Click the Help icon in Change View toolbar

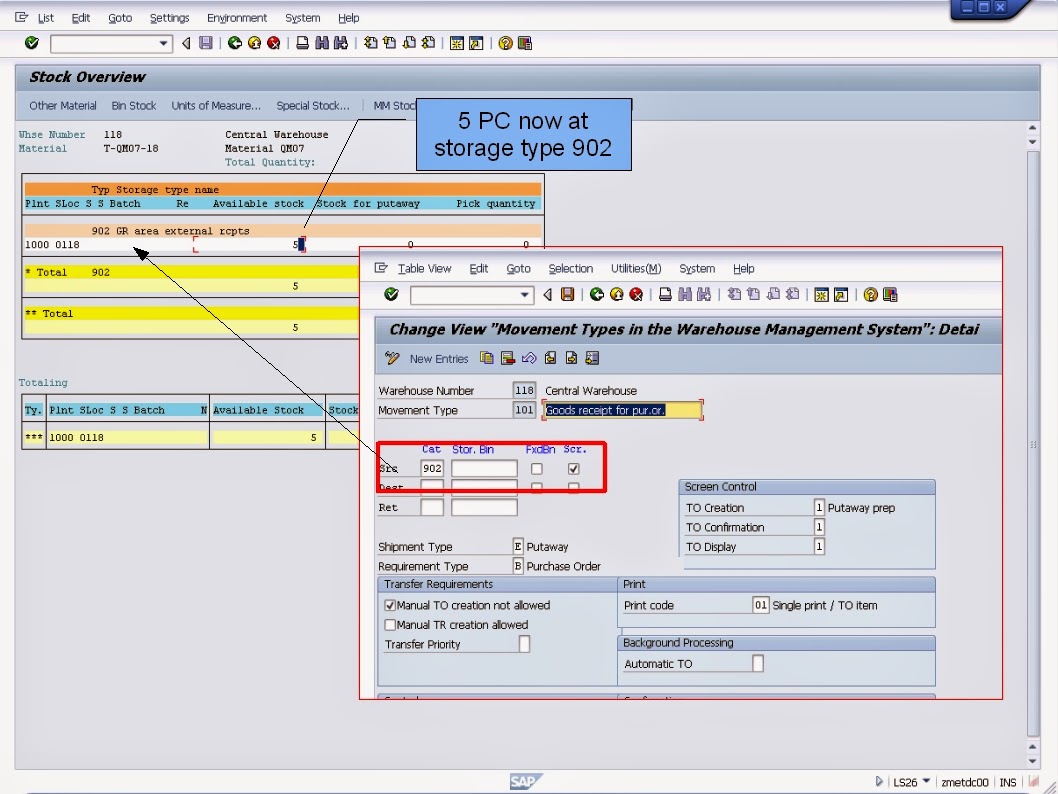pyautogui.click(x=870, y=294)
